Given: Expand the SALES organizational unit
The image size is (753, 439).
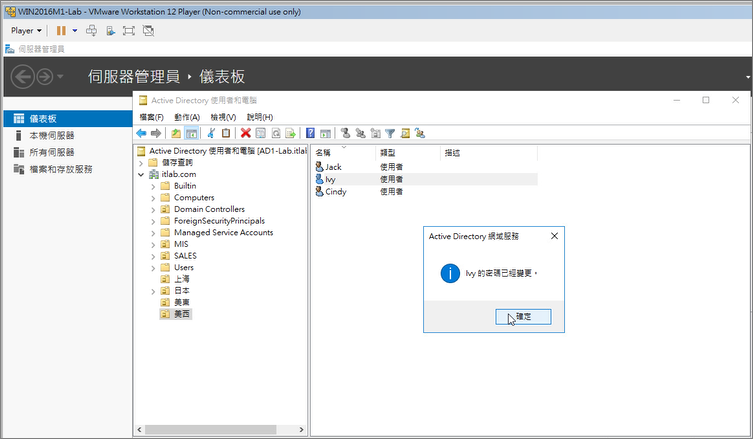Looking at the screenshot, I should [153, 256].
